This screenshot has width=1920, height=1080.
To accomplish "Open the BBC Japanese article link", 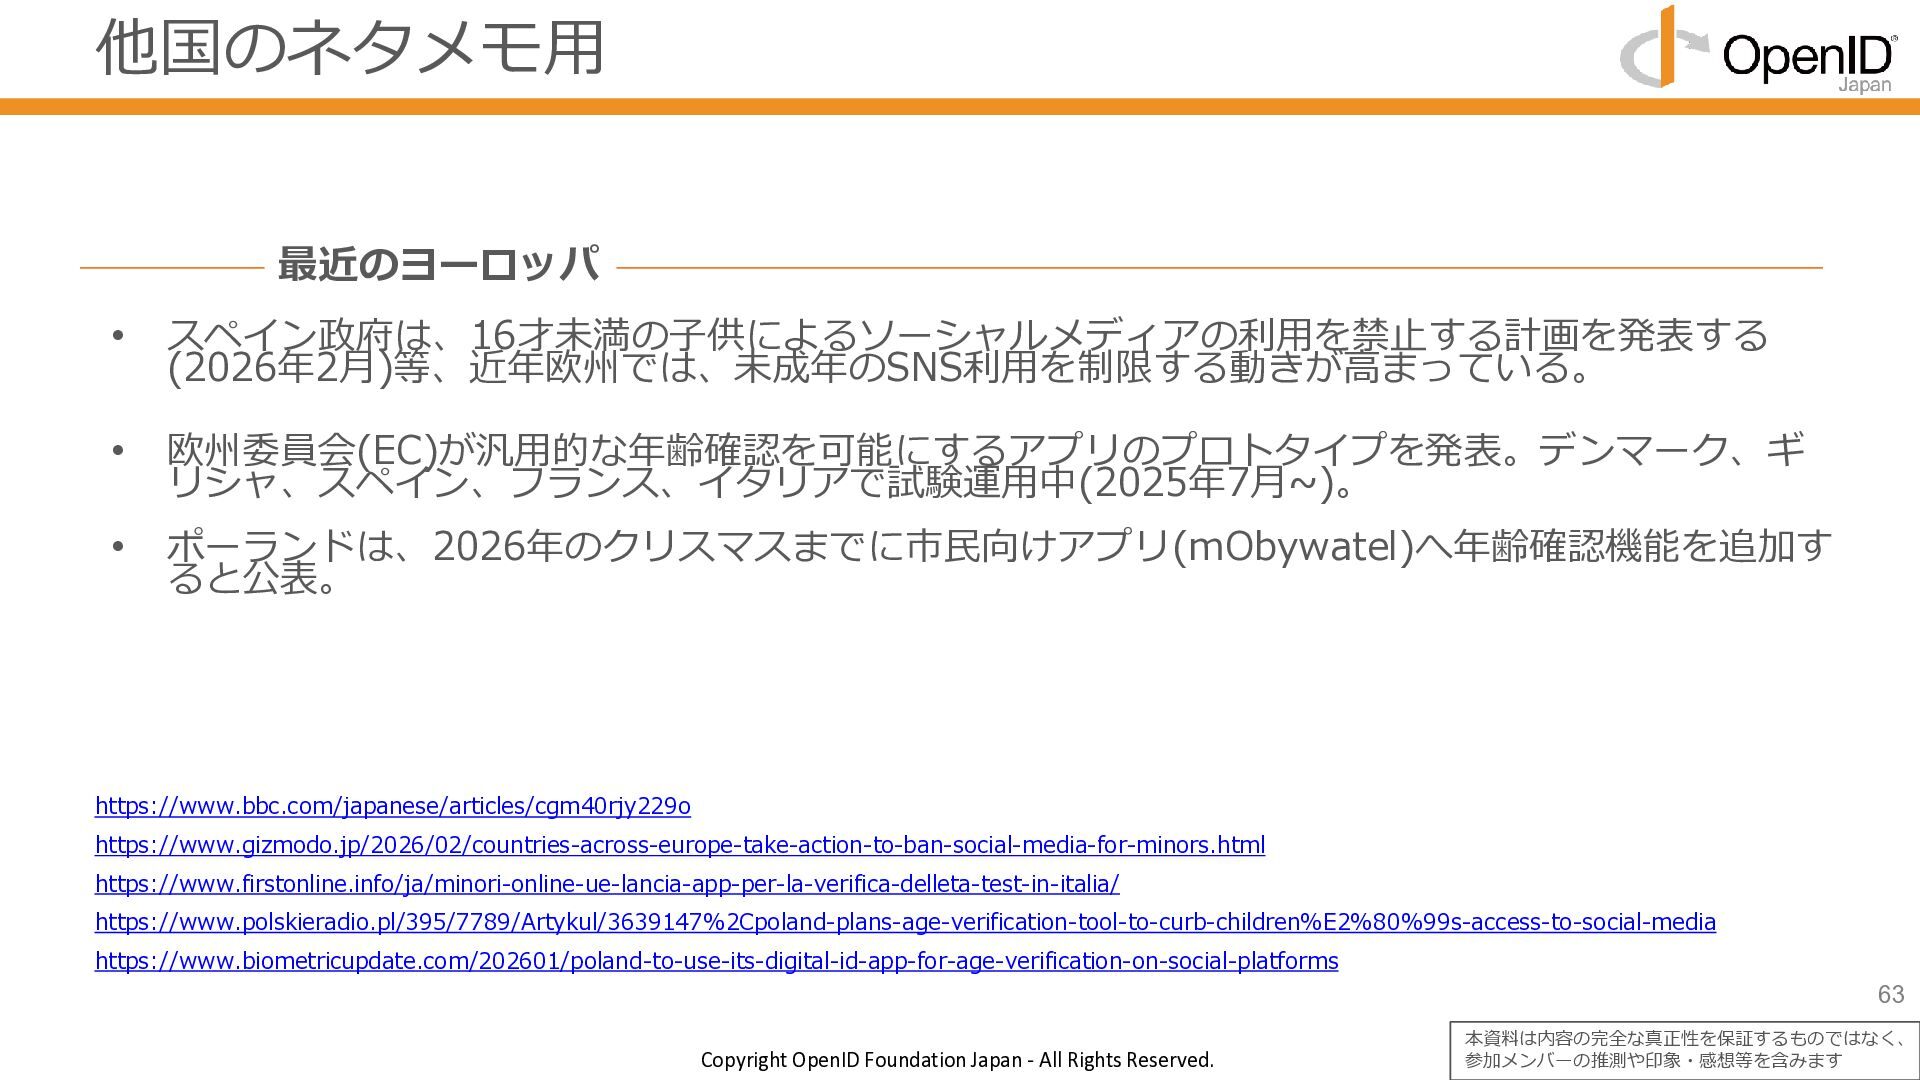I will (392, 806).
